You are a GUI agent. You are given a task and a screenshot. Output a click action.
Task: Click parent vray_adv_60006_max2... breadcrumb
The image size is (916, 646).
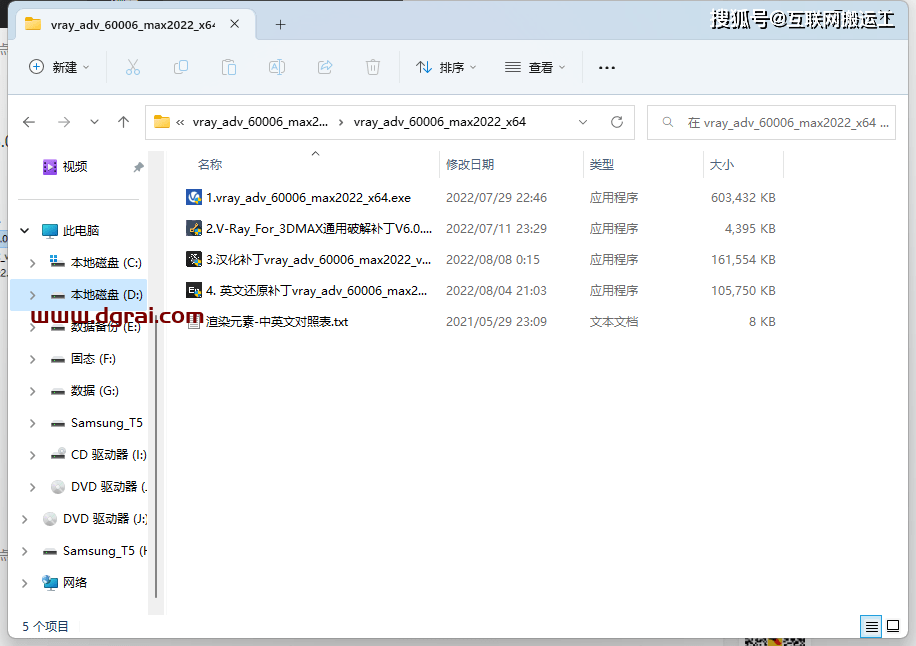coord(260,122)
